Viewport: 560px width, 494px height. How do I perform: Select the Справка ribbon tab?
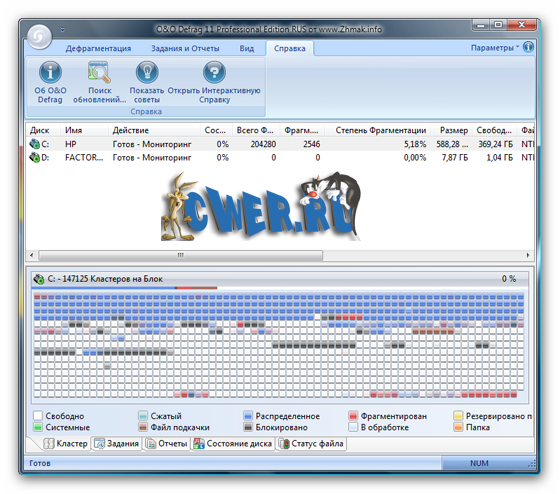coord(290,49)
